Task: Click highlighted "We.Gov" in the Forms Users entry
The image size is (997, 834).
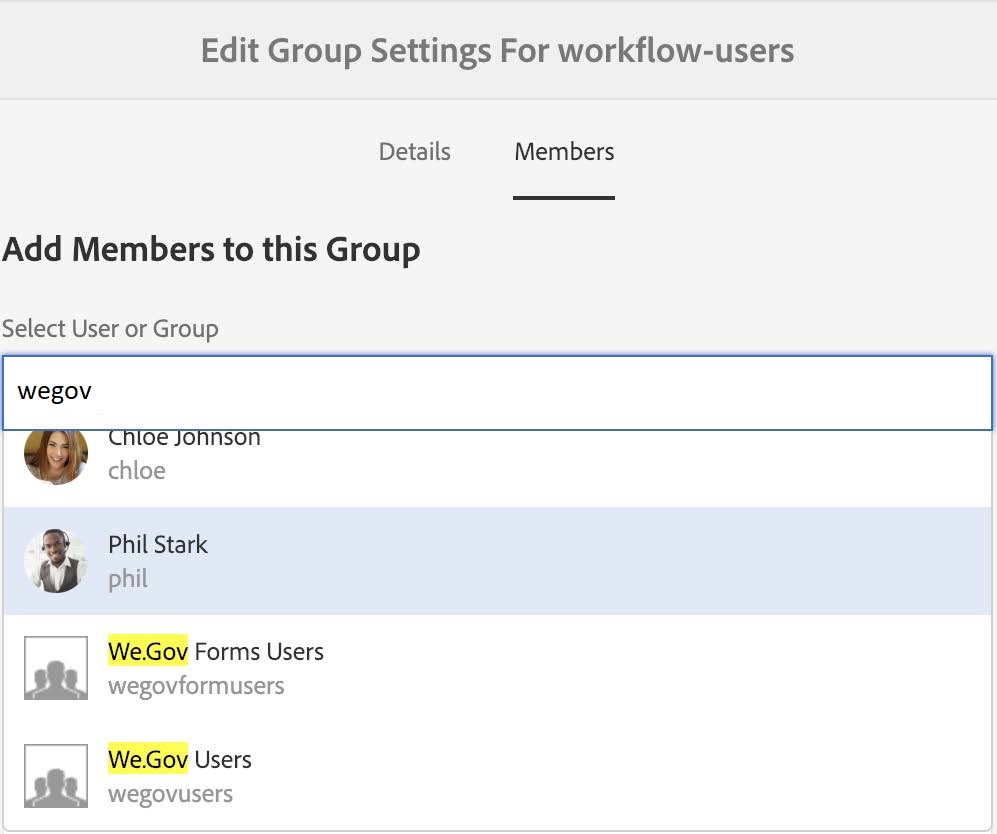Action: [148, 652]
